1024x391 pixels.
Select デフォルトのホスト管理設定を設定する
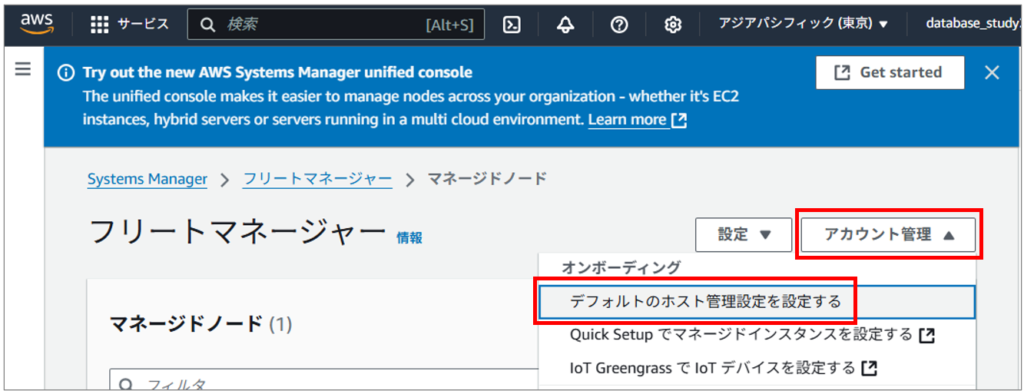point(757,302)
